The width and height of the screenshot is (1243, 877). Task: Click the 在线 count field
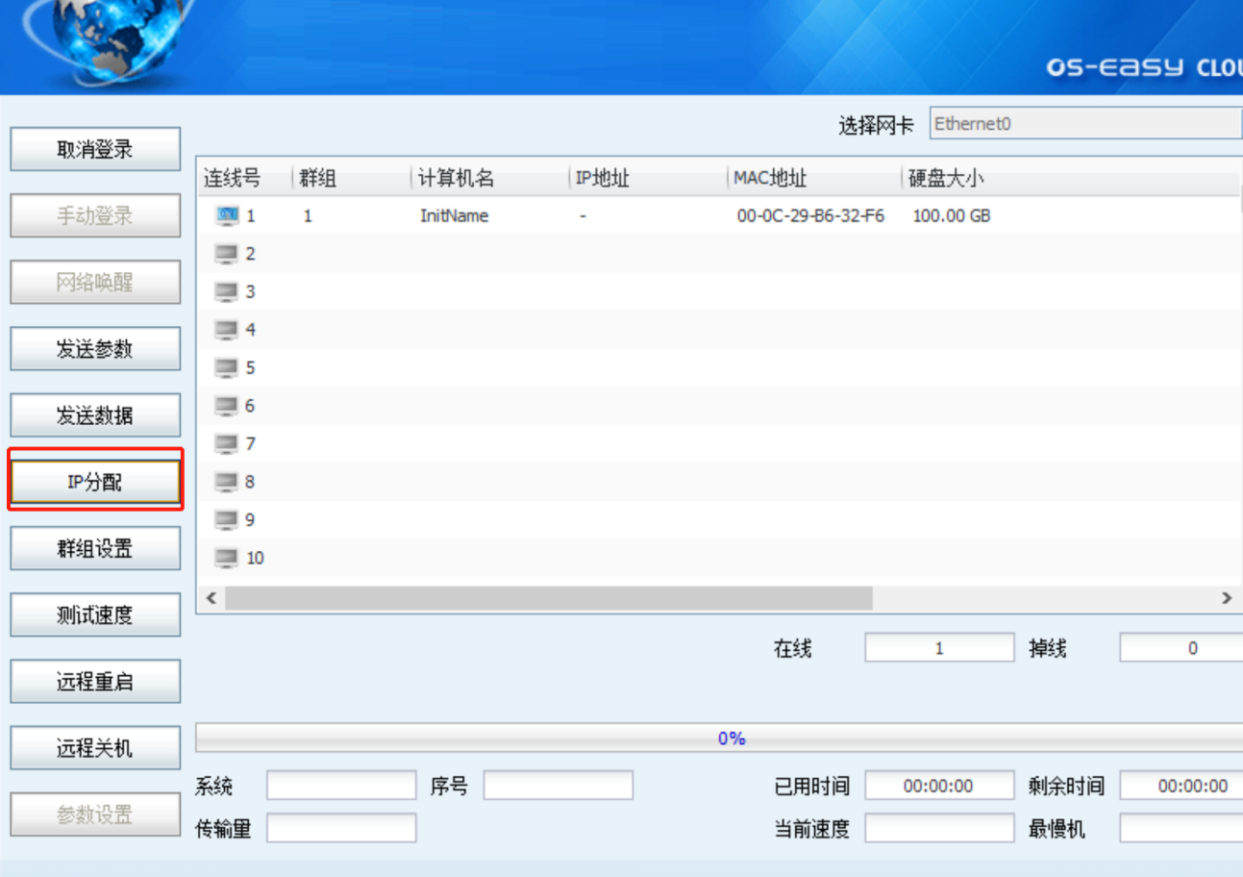click(x=939, y=648)
